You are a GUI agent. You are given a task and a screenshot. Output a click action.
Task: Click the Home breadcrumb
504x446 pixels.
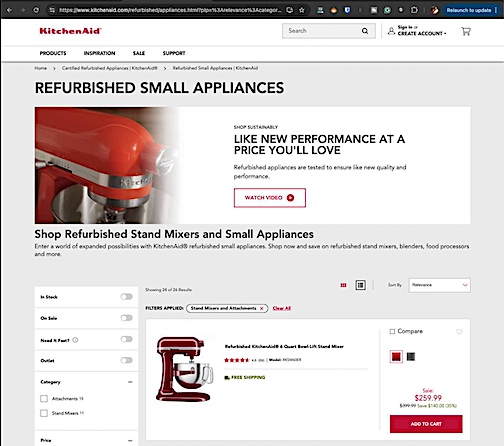(41, 68)
